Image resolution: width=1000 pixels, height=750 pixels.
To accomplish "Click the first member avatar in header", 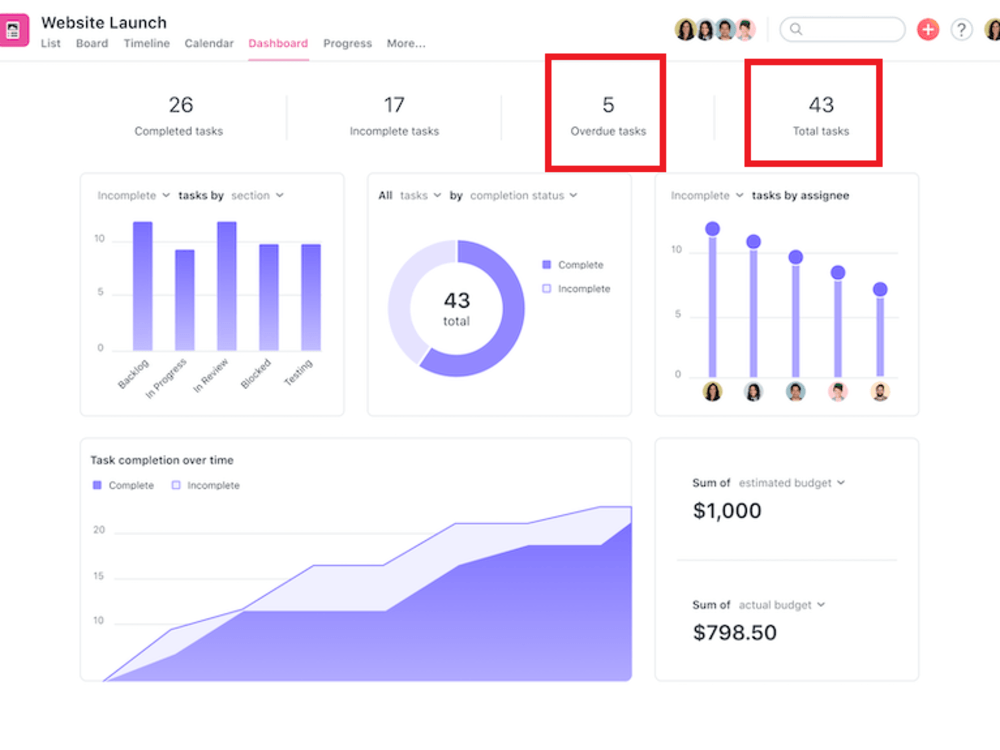I will click(686, 29).
